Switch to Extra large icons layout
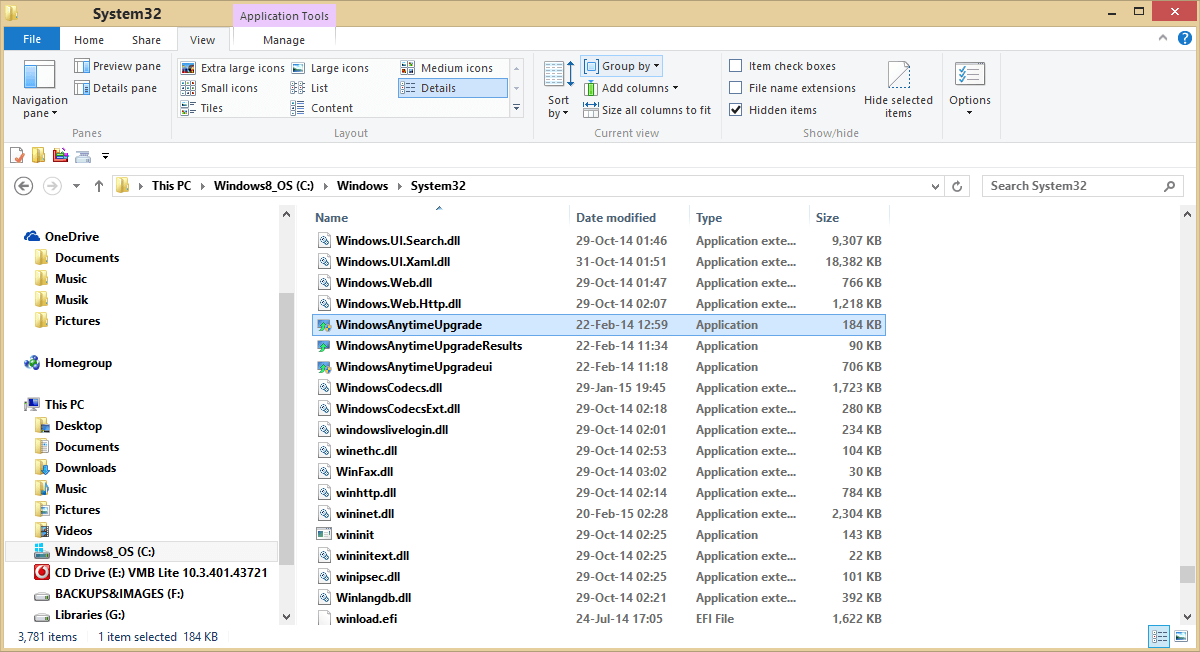 (x=233, y=68)
